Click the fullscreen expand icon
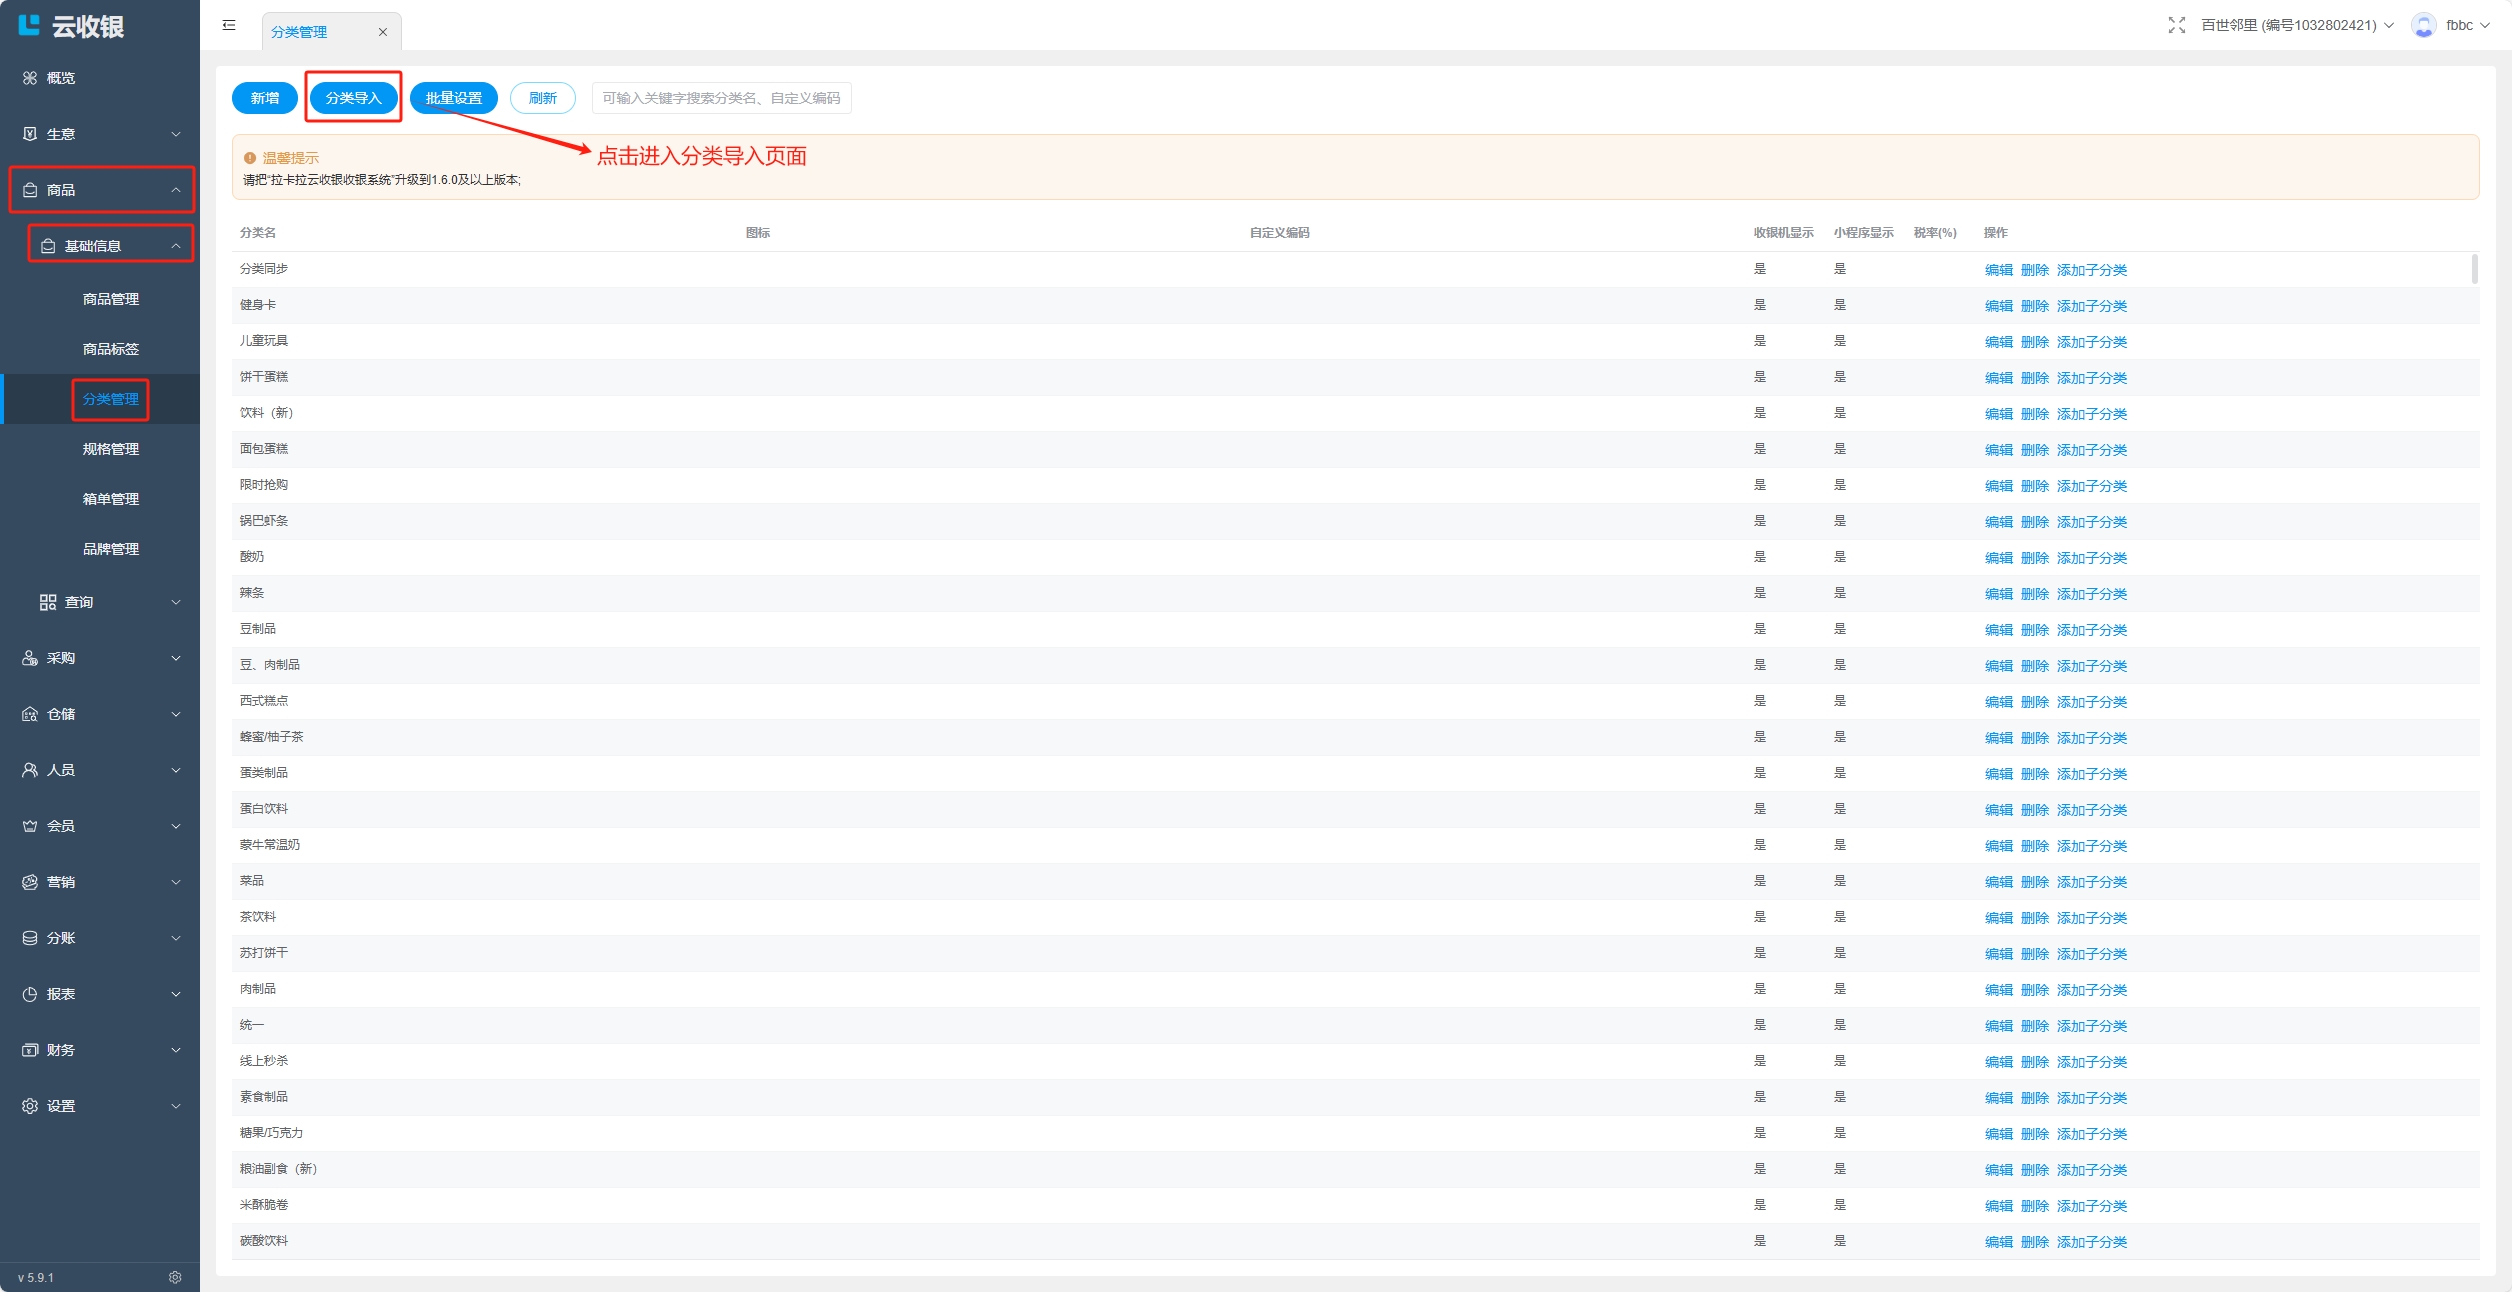The height and width of the screenshot is (1292, 2512). [2176, 25]
